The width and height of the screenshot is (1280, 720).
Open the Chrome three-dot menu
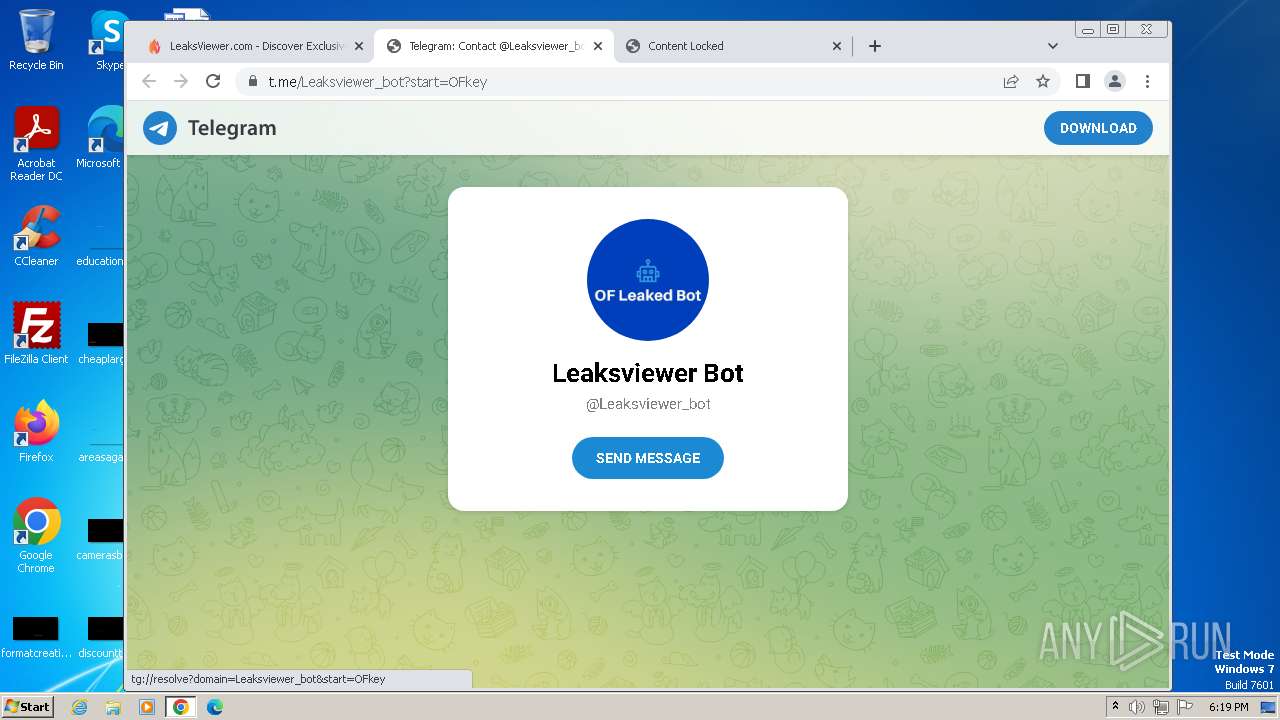point(1147,82)
